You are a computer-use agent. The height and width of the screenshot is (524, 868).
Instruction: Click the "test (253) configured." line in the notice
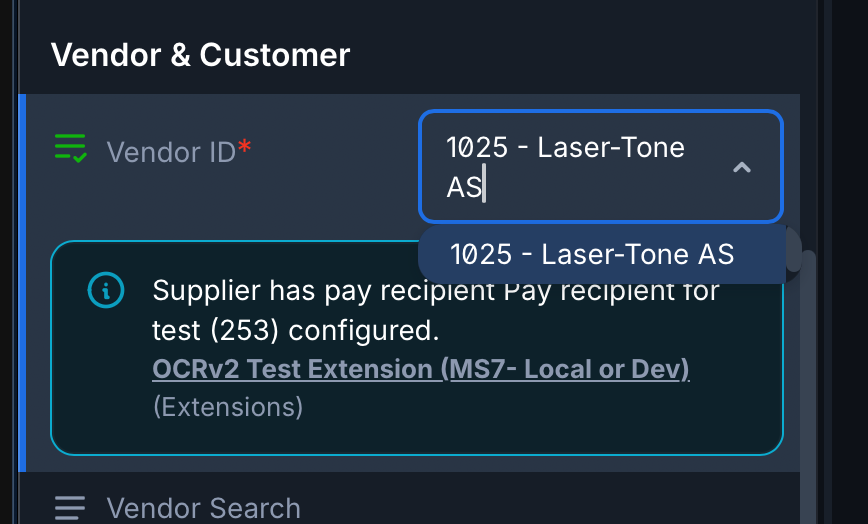point(296,329)
